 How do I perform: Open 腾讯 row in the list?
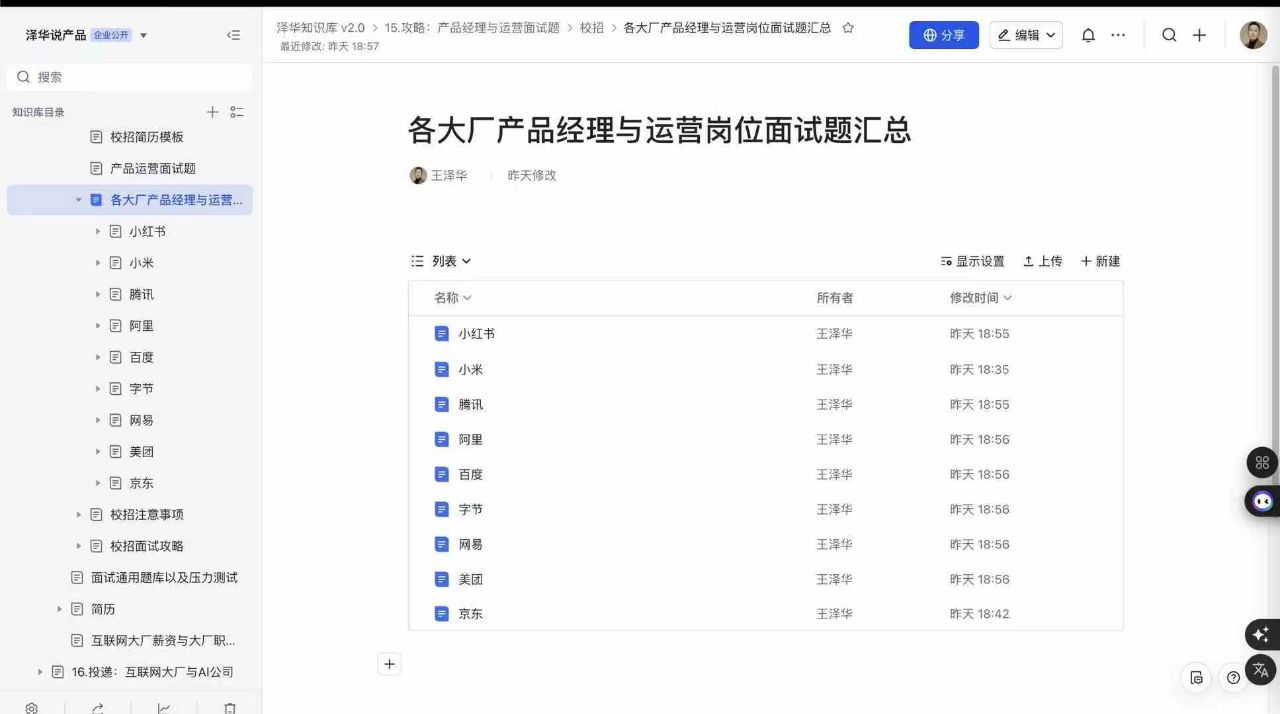(x=765, y=404)
